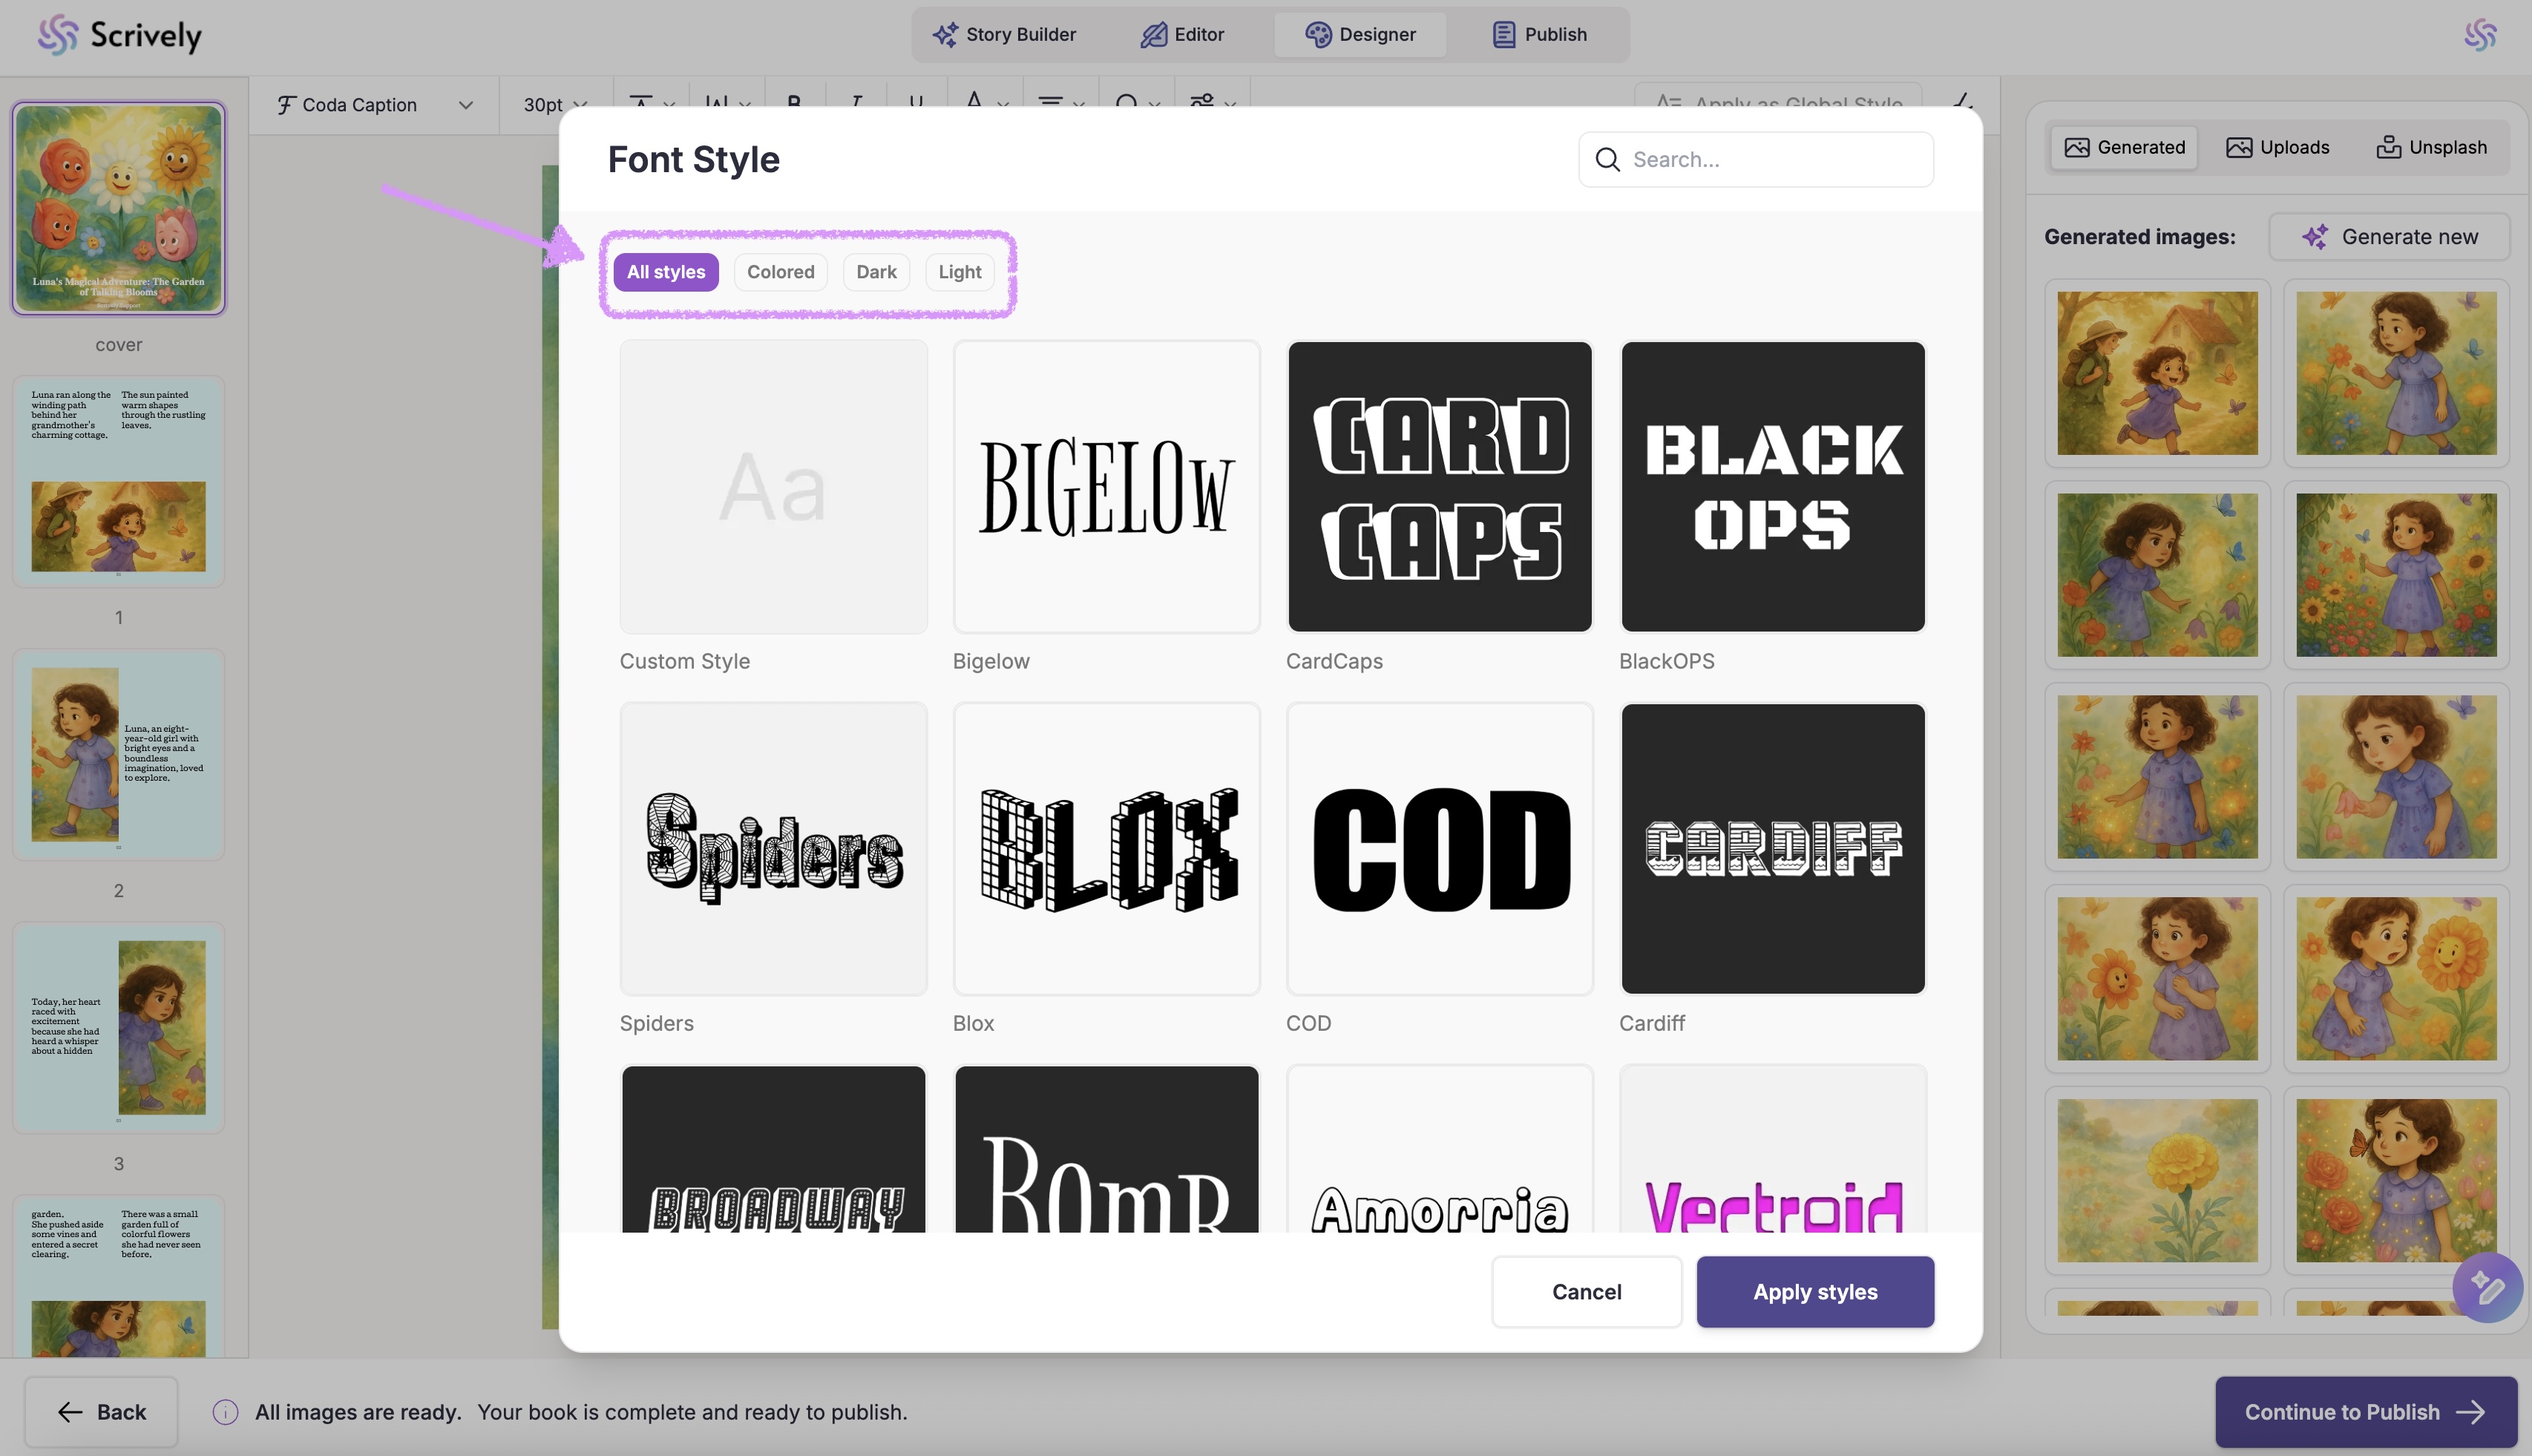Choose the CardCaps font style tile
The width and height of the screenshot is (2532, 1456).
tap(1439, 487)
